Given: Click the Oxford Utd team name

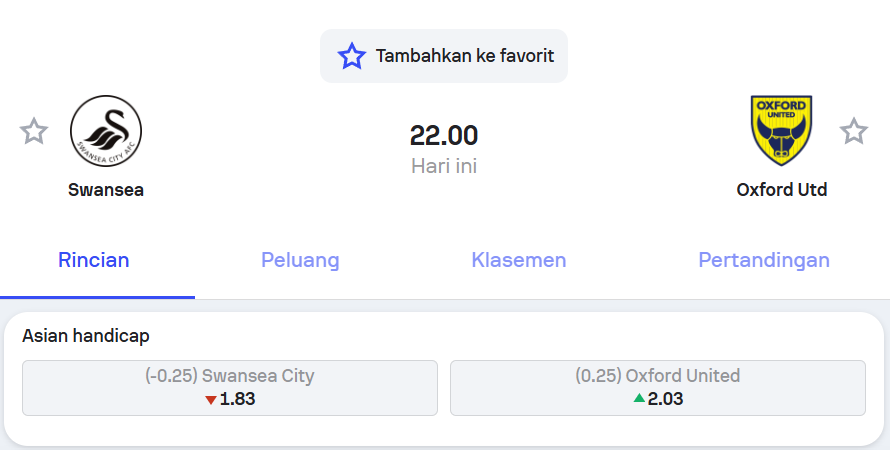Looking at the screenshot, I should (782, 190).
